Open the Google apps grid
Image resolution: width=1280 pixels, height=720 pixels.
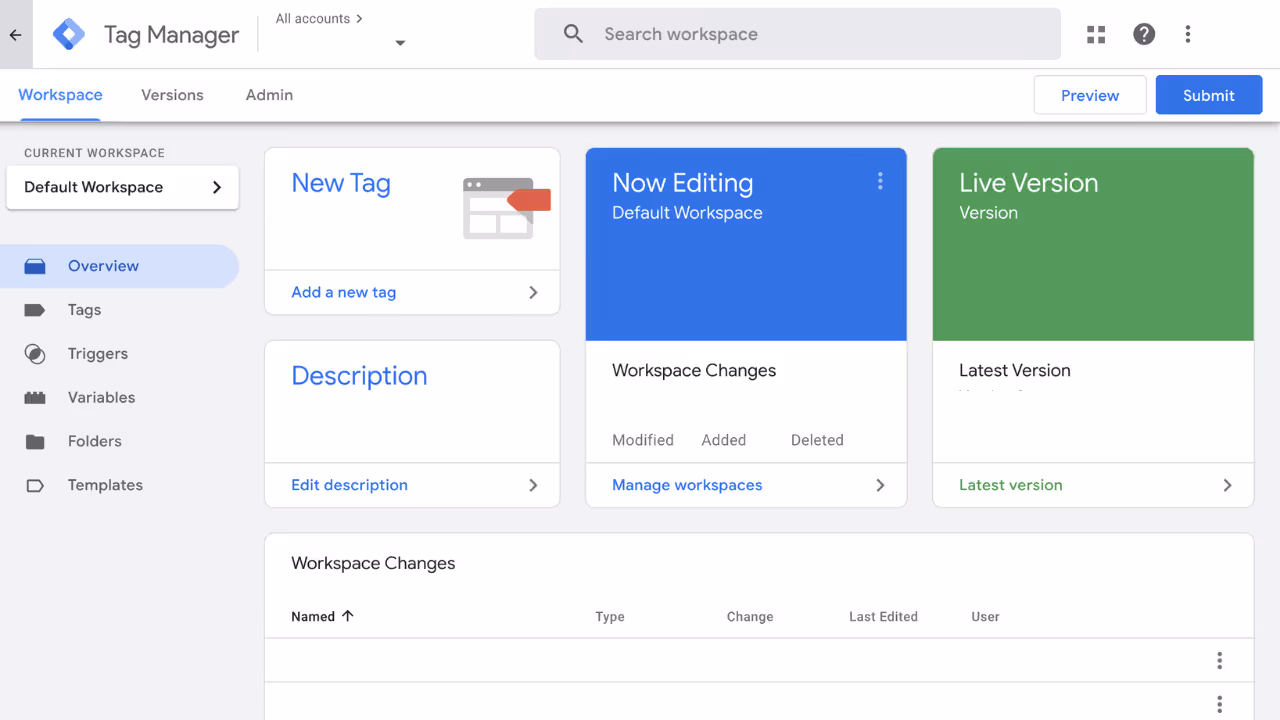click(x=1095, y=33)
